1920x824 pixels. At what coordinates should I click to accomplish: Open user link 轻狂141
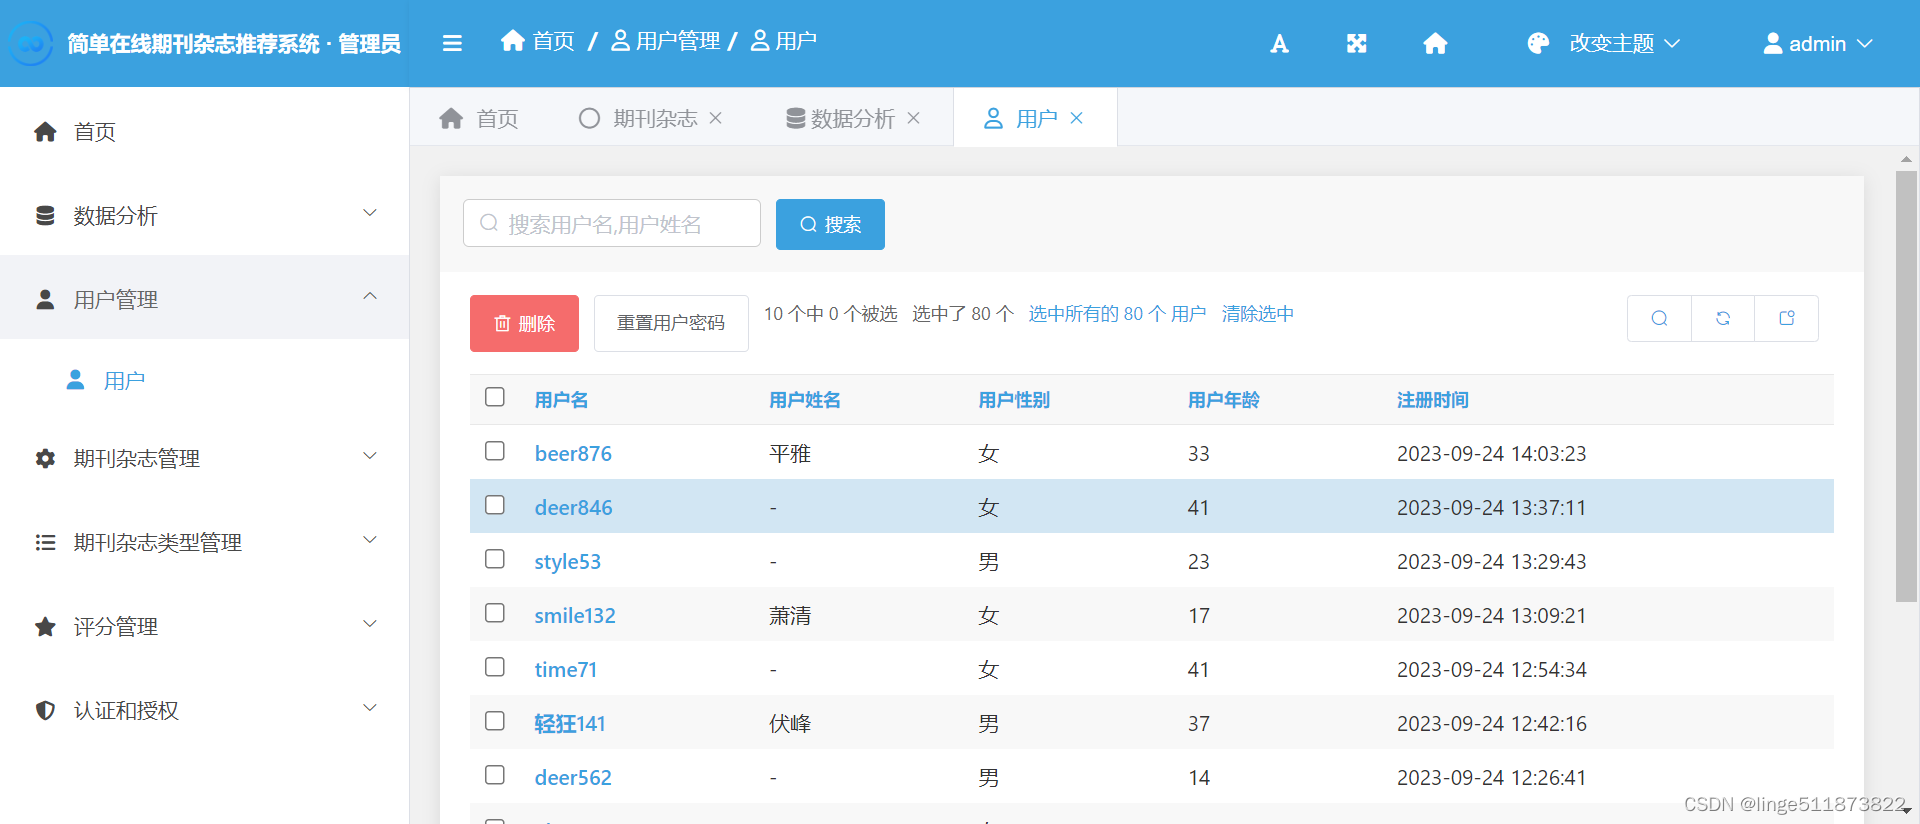tap(570, 723)
